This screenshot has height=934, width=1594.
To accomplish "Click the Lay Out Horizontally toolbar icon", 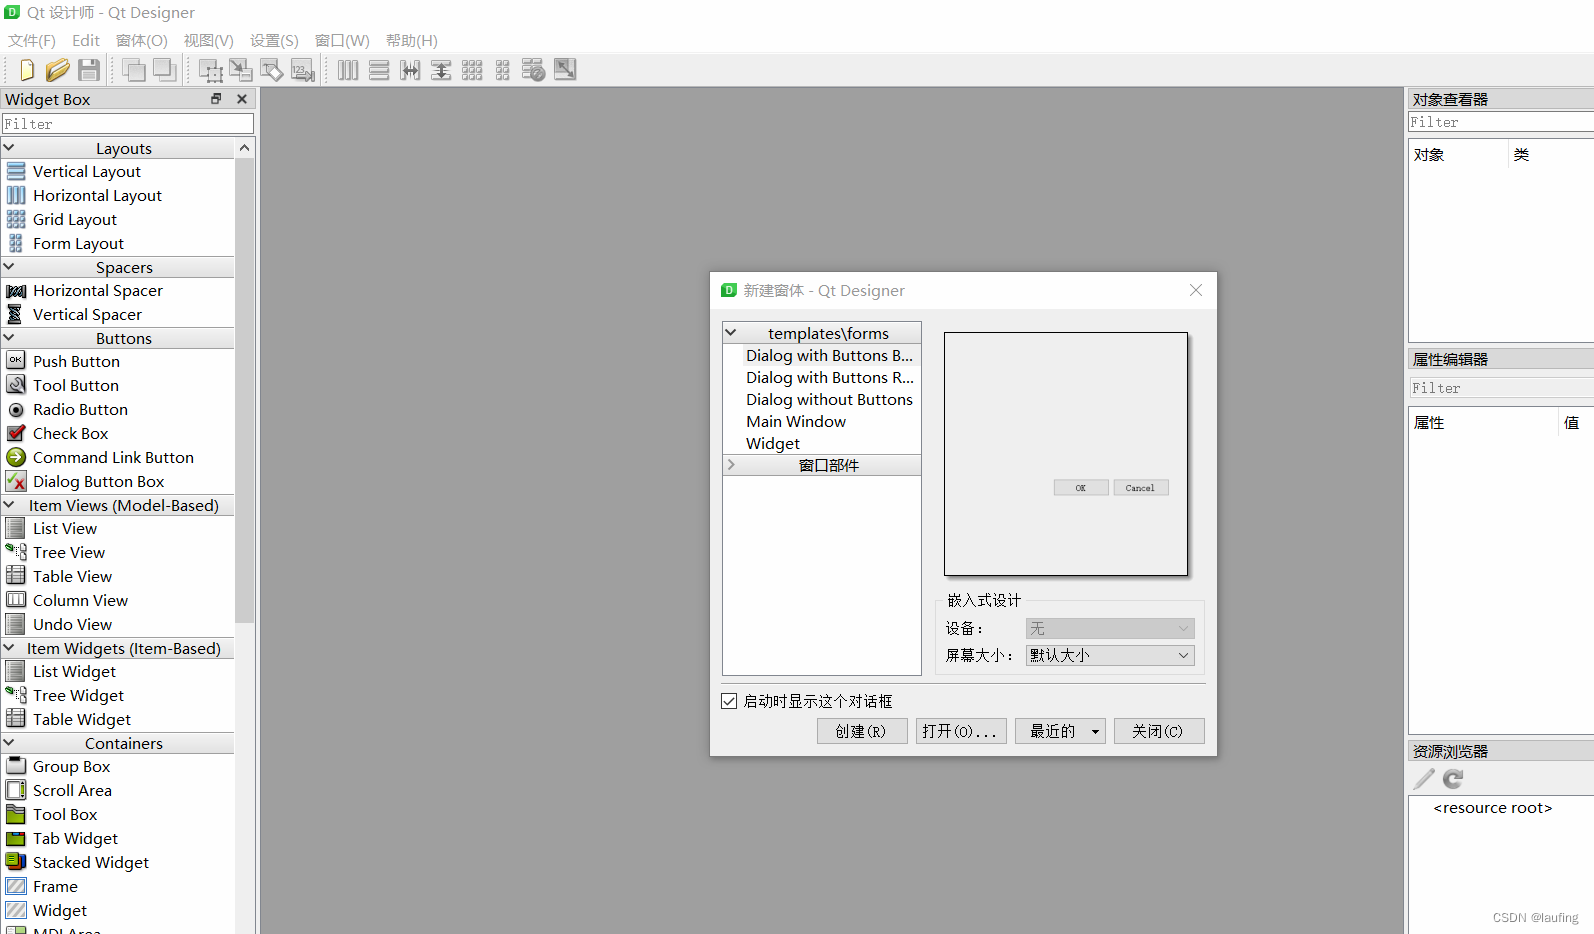I will tap(348, 70).
